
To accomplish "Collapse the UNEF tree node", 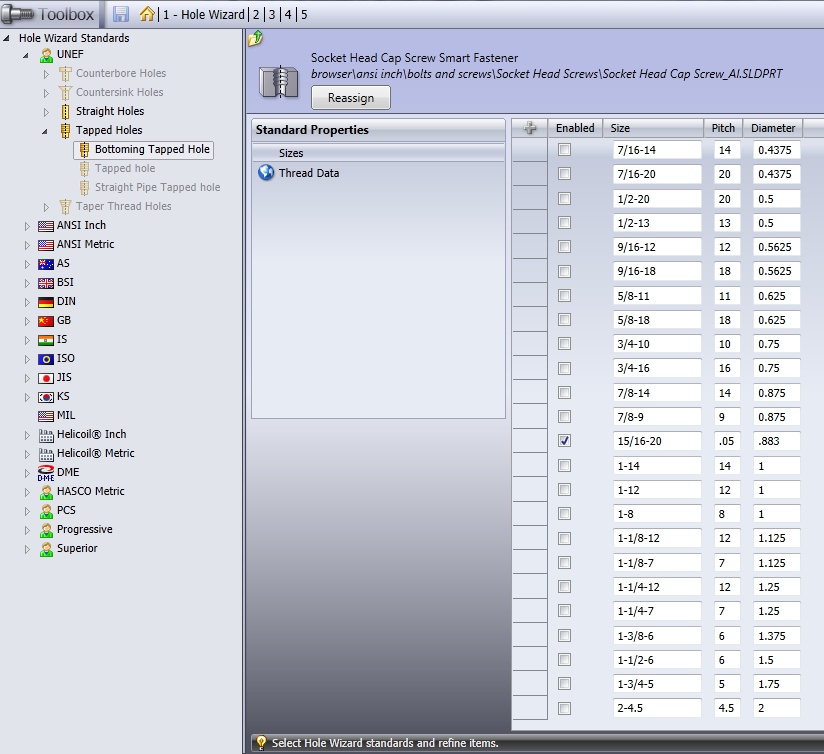I will tap(25, 55).
